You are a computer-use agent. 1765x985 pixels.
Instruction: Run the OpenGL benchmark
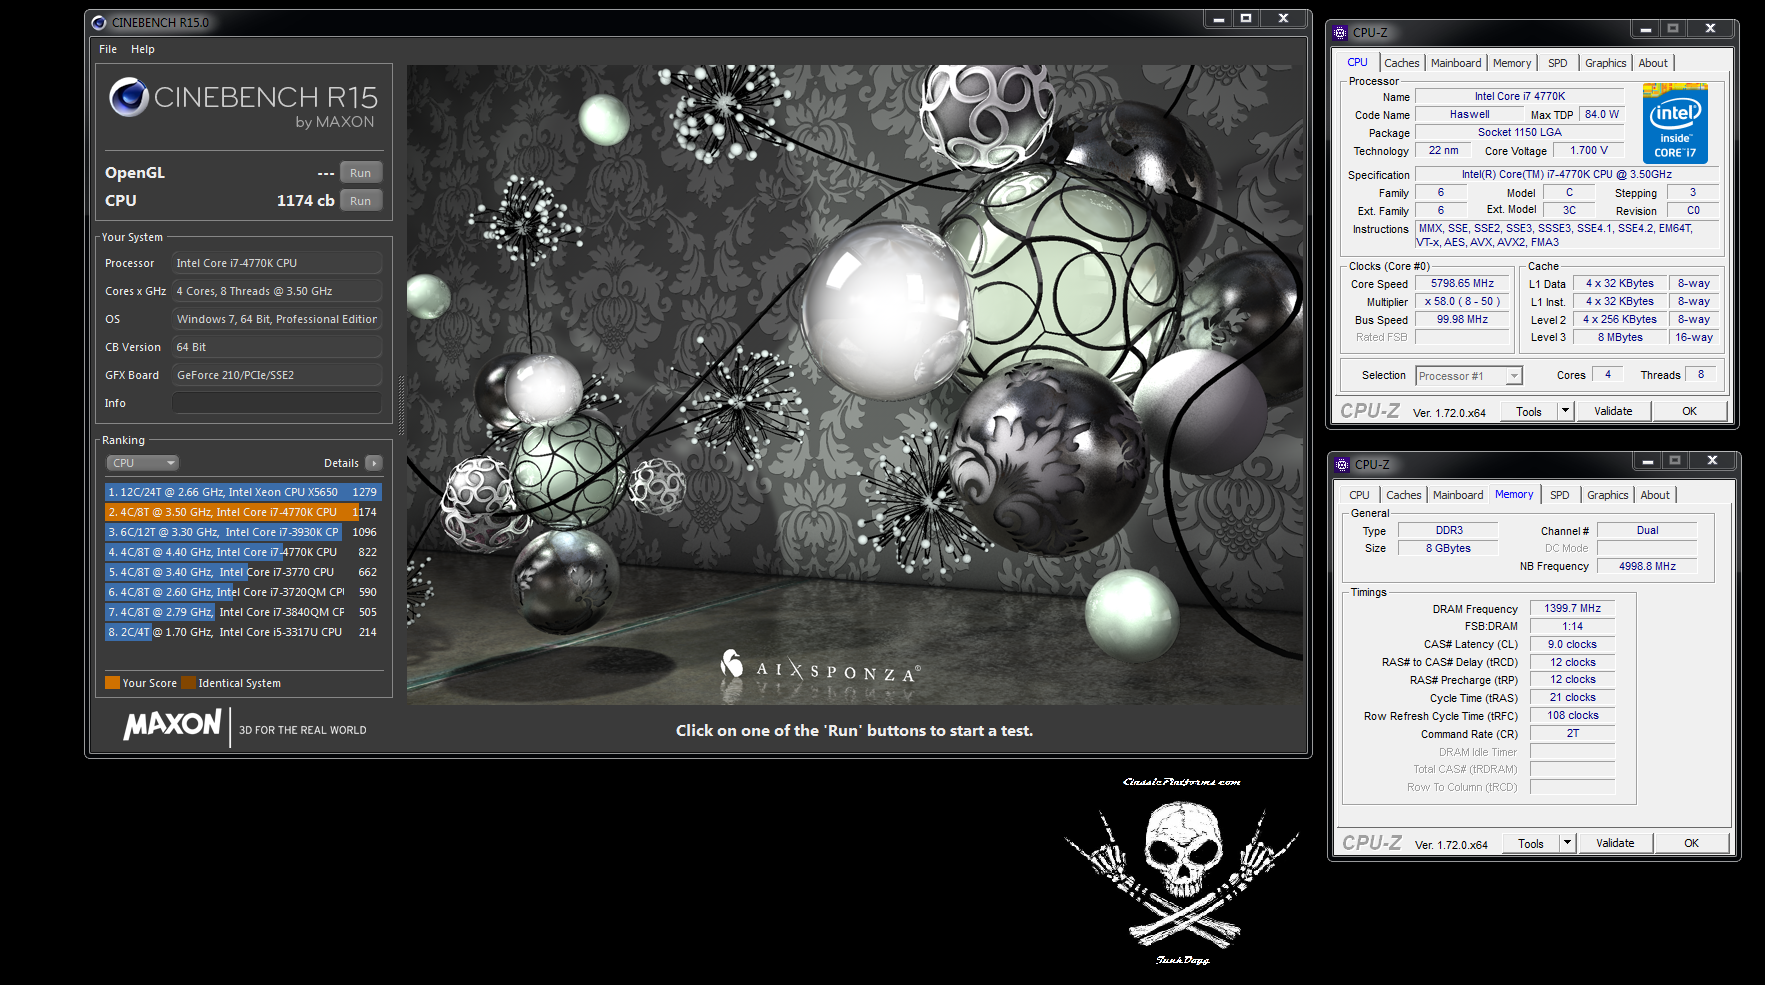point(360,173)
